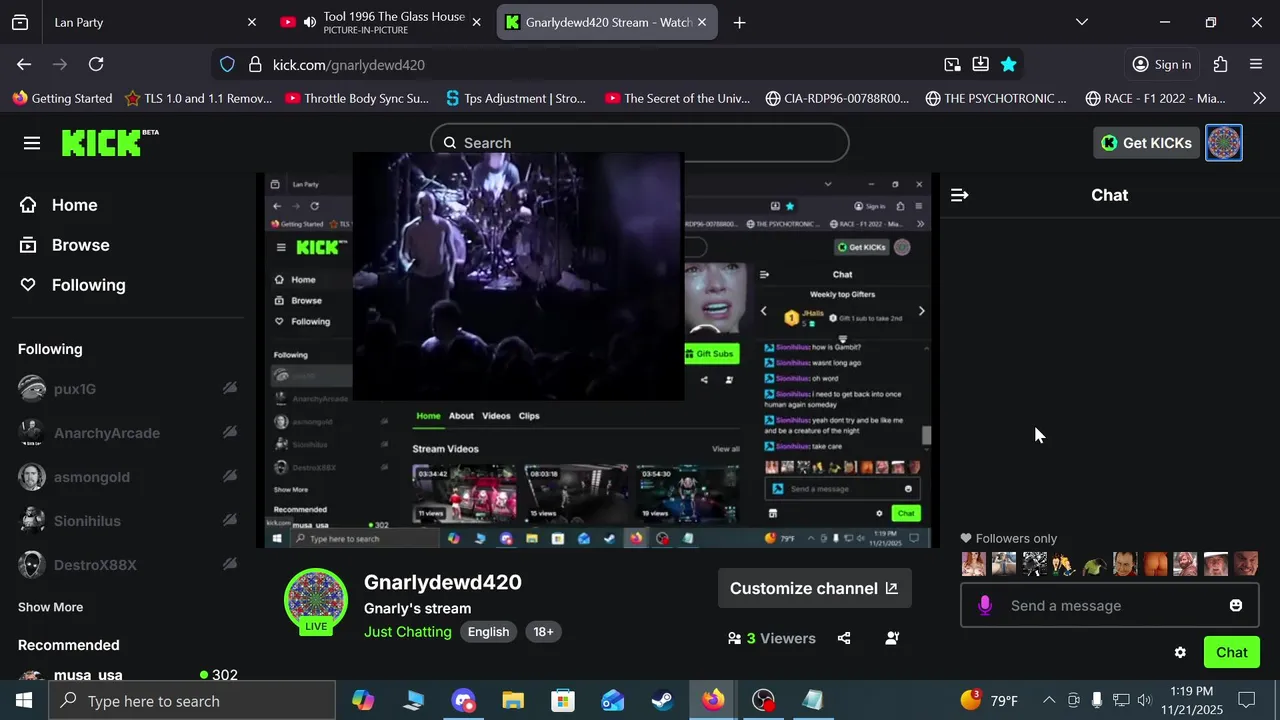The width and height of the screenshot is (1280, 720).
Task: Click the English language tag
Action: (488, 632)
